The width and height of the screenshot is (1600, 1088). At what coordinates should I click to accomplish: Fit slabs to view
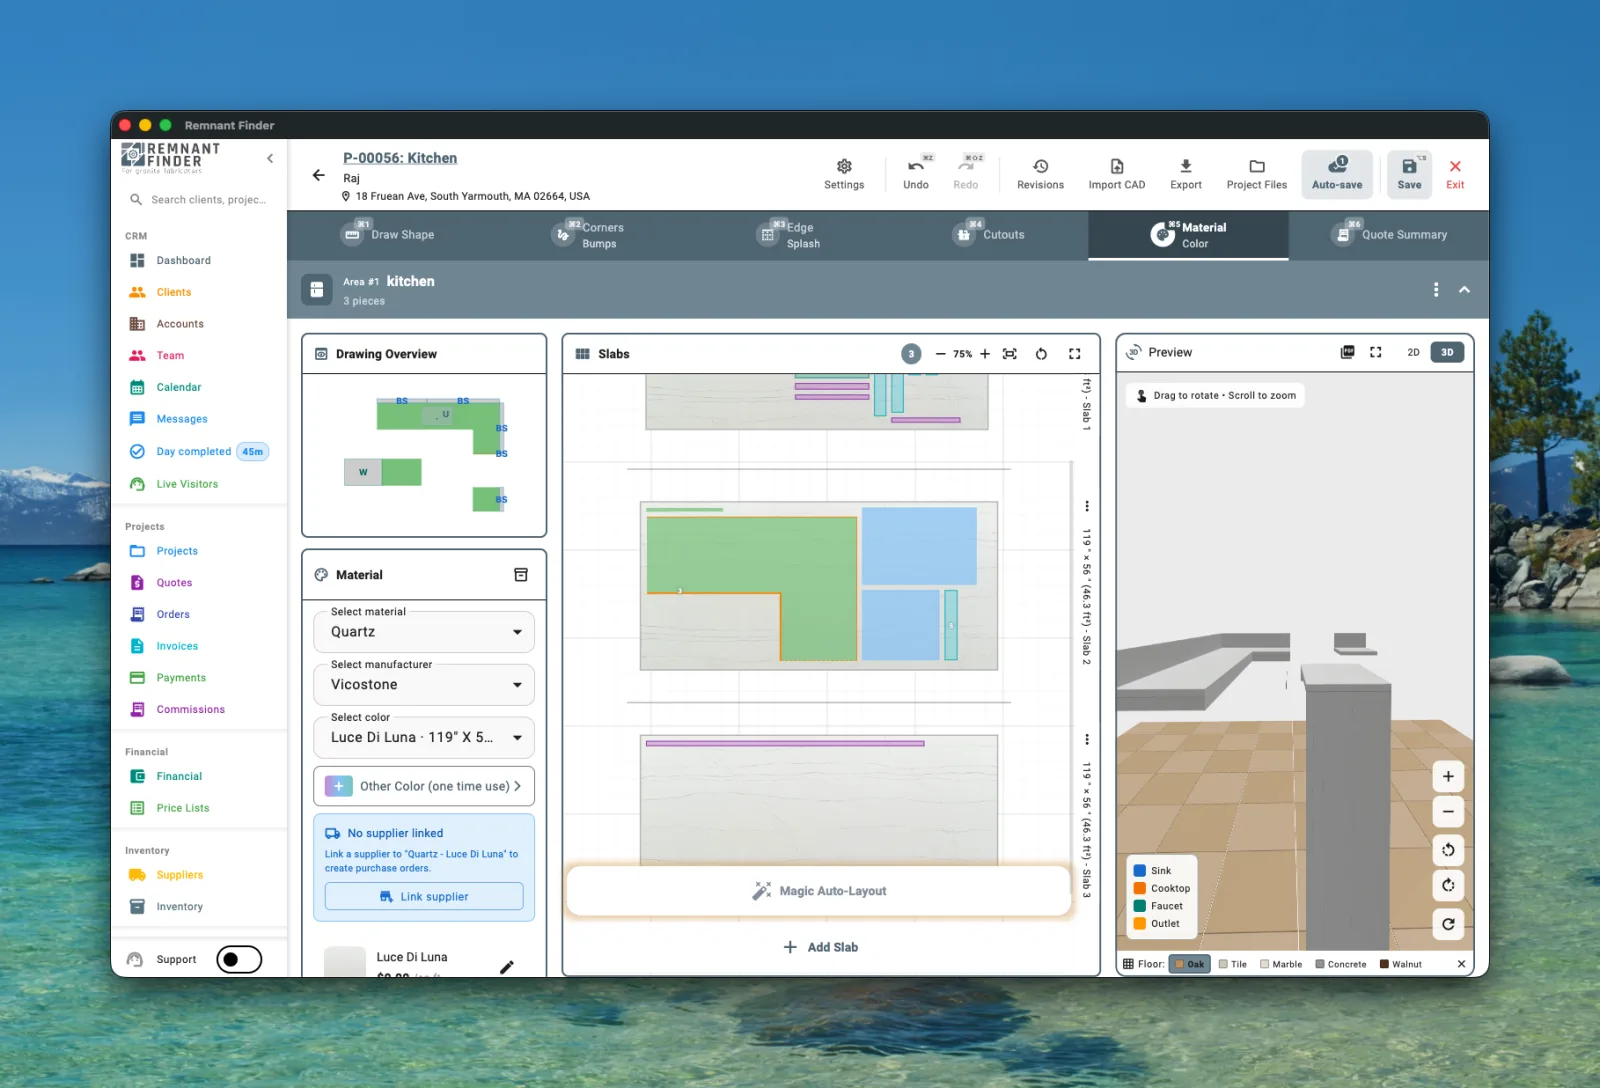coord(1010,354)
